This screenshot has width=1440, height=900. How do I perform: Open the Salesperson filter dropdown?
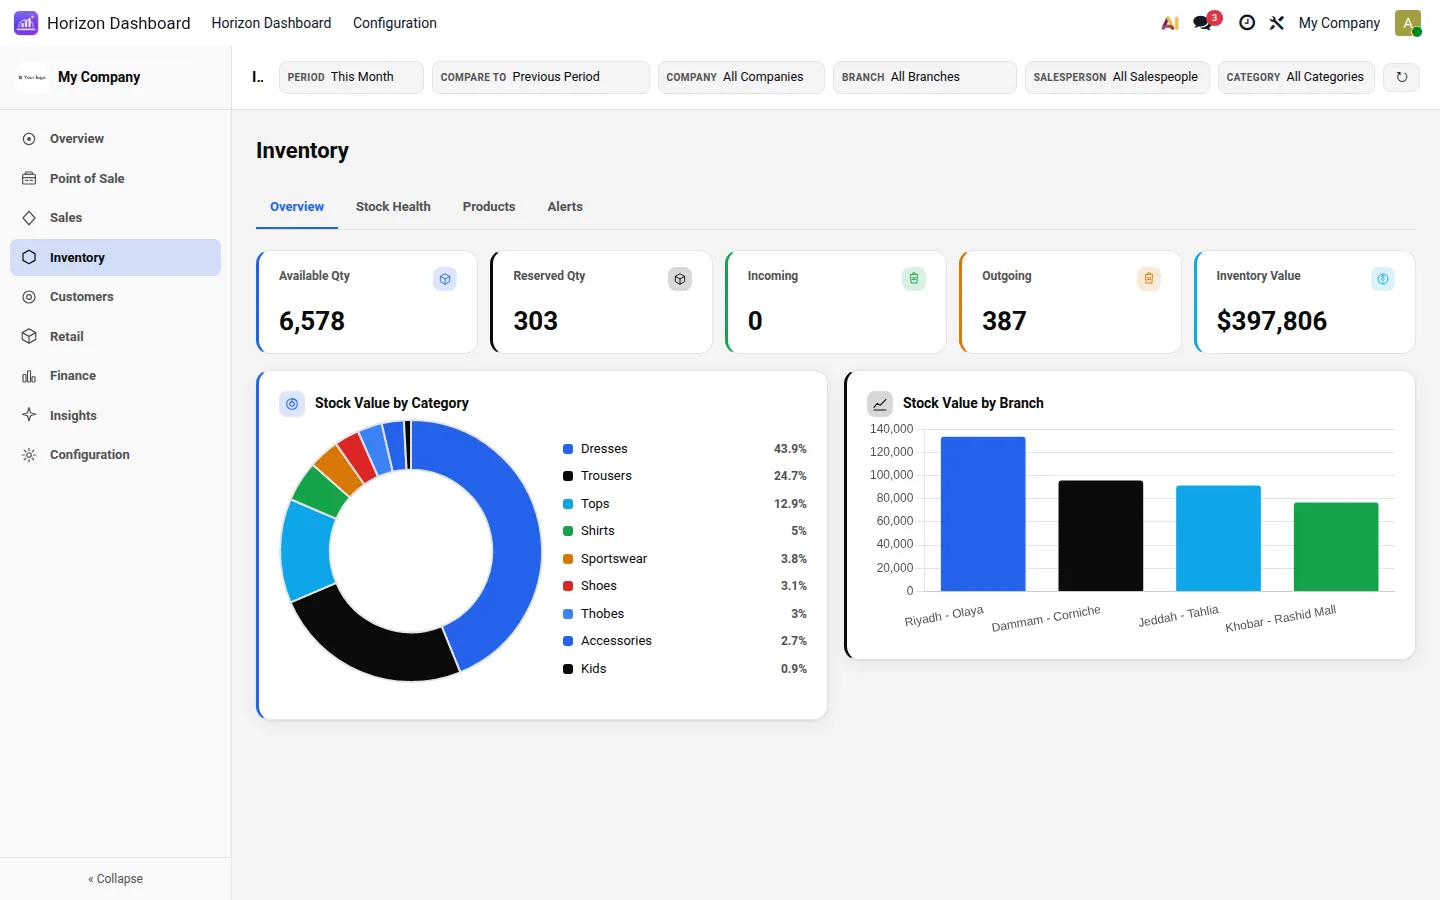1117,77
